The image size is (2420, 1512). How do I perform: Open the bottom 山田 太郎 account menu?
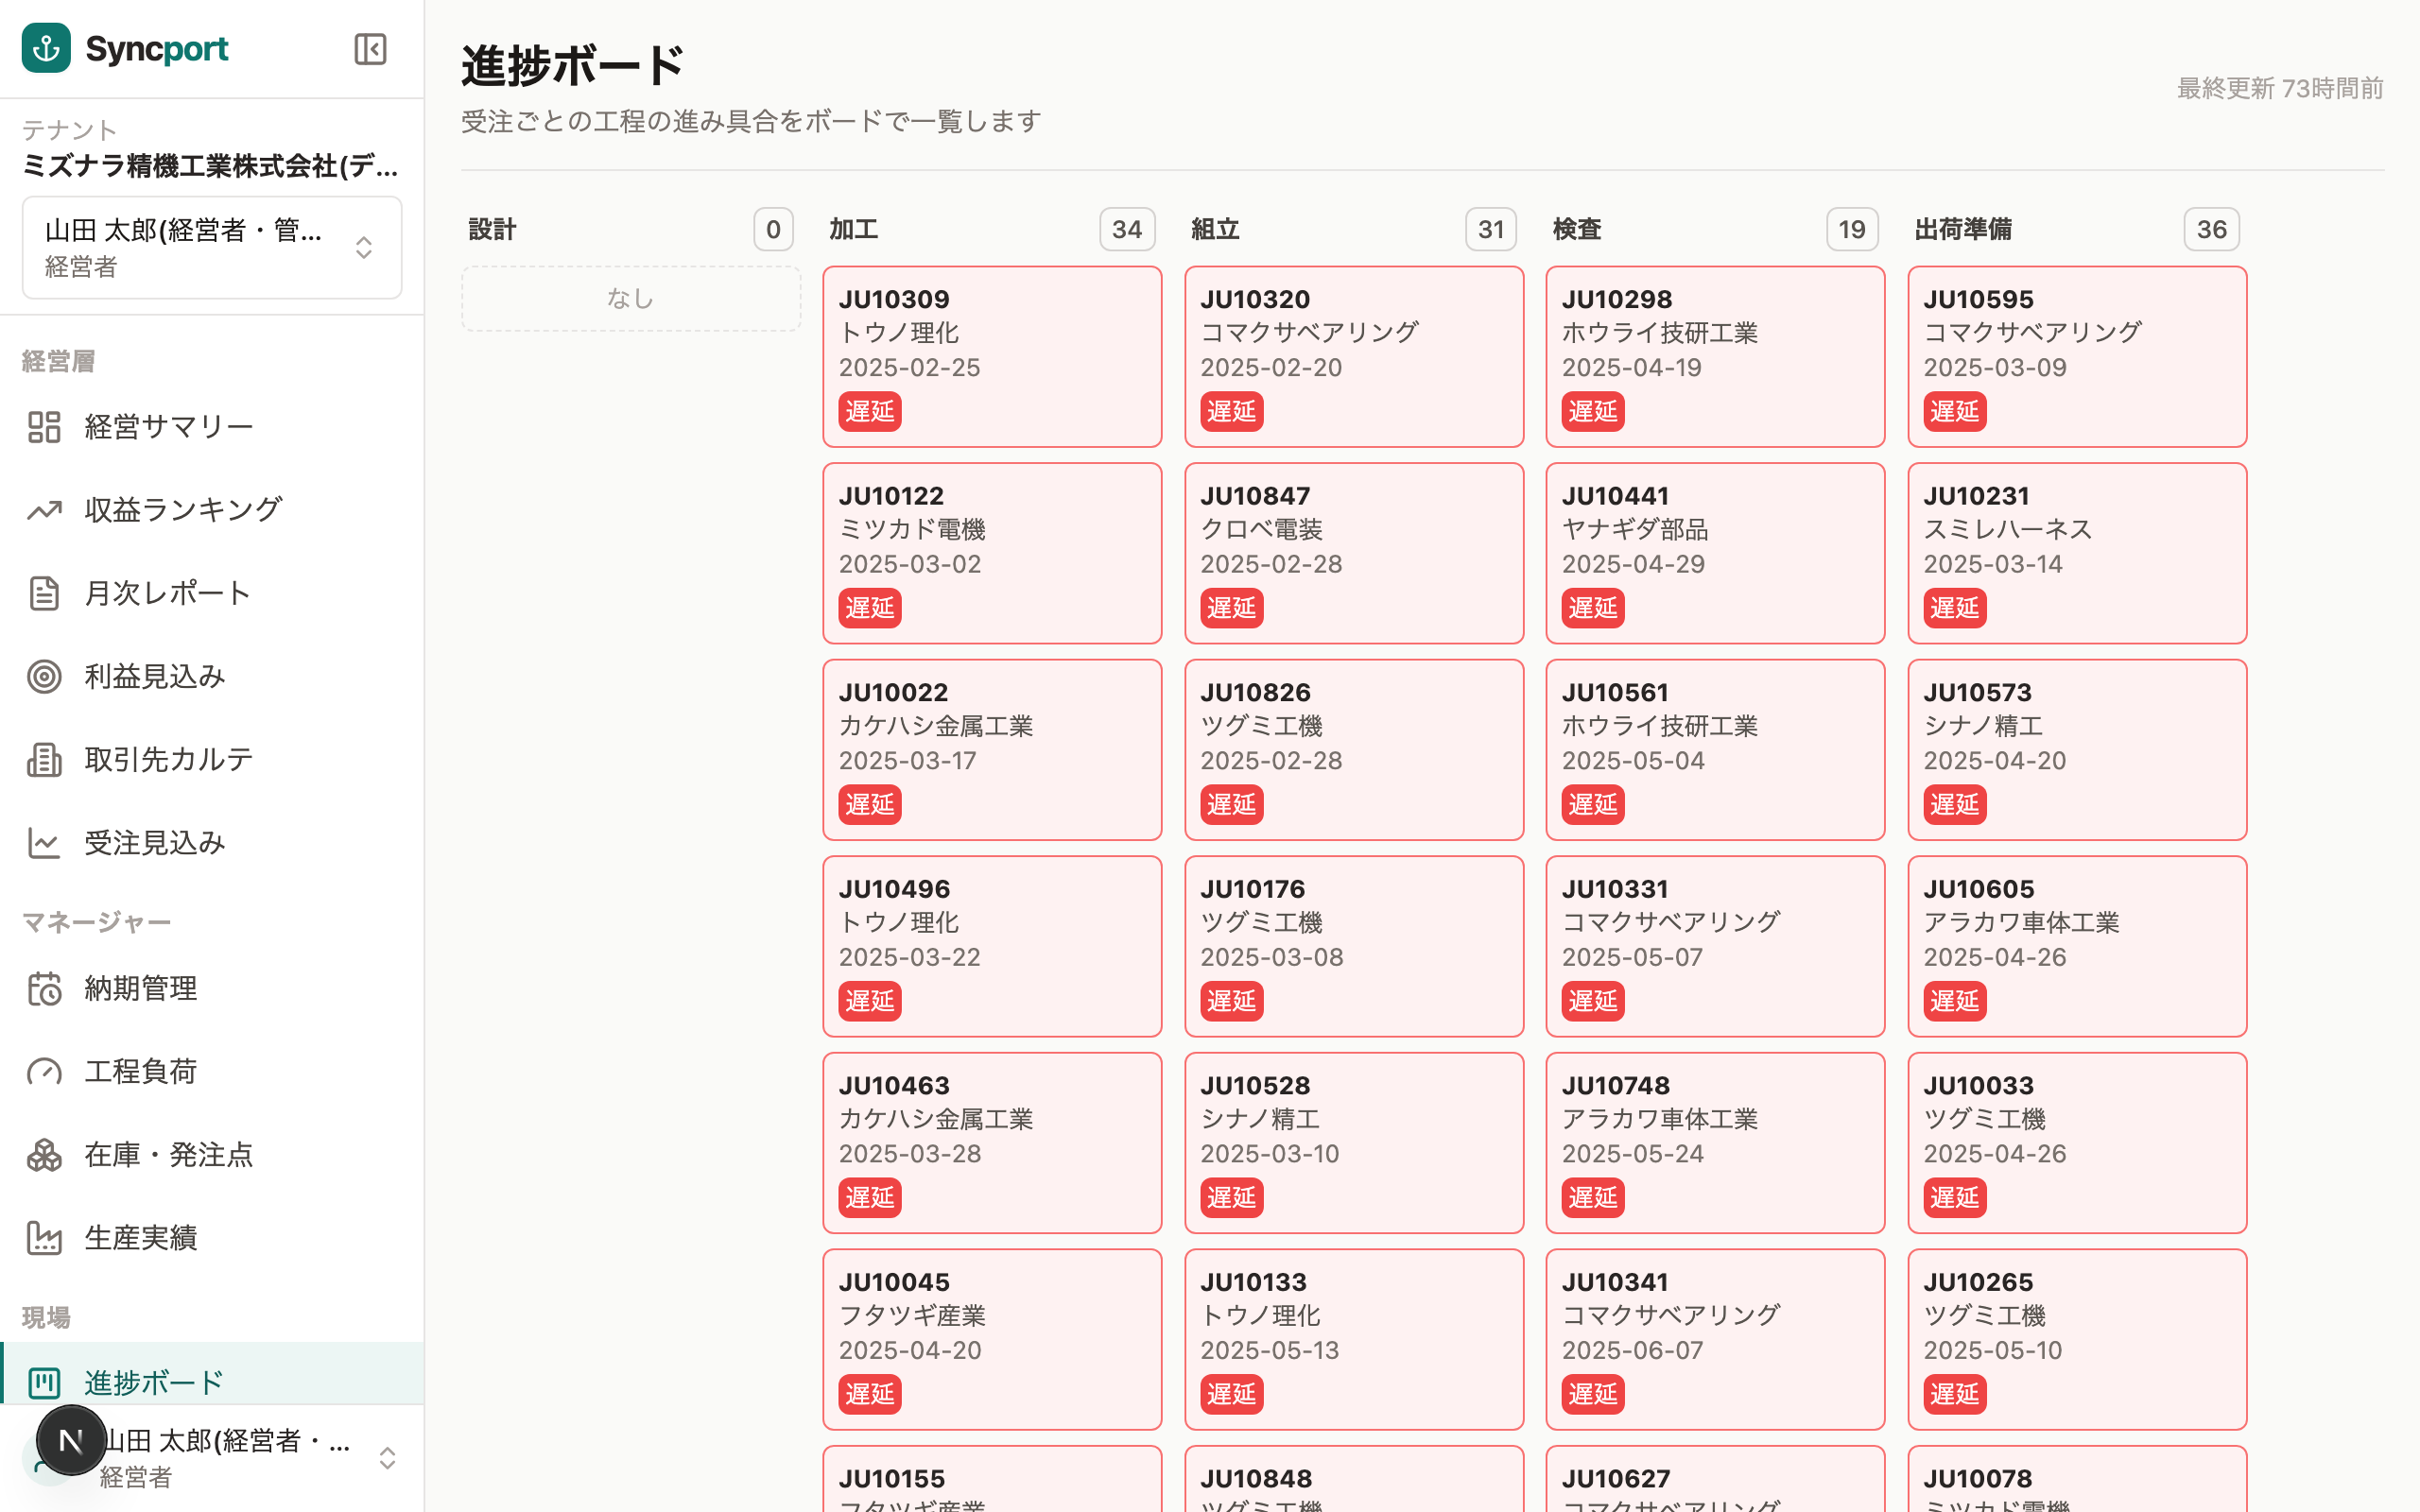212,1458
